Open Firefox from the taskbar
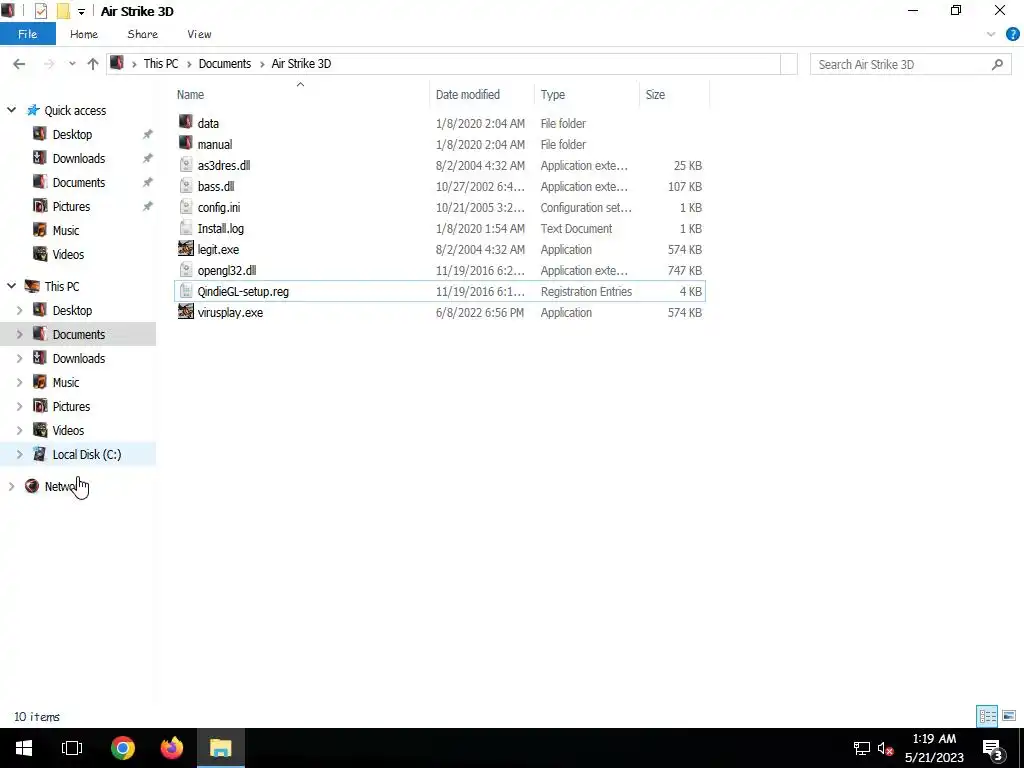 (x=172, y=748)
